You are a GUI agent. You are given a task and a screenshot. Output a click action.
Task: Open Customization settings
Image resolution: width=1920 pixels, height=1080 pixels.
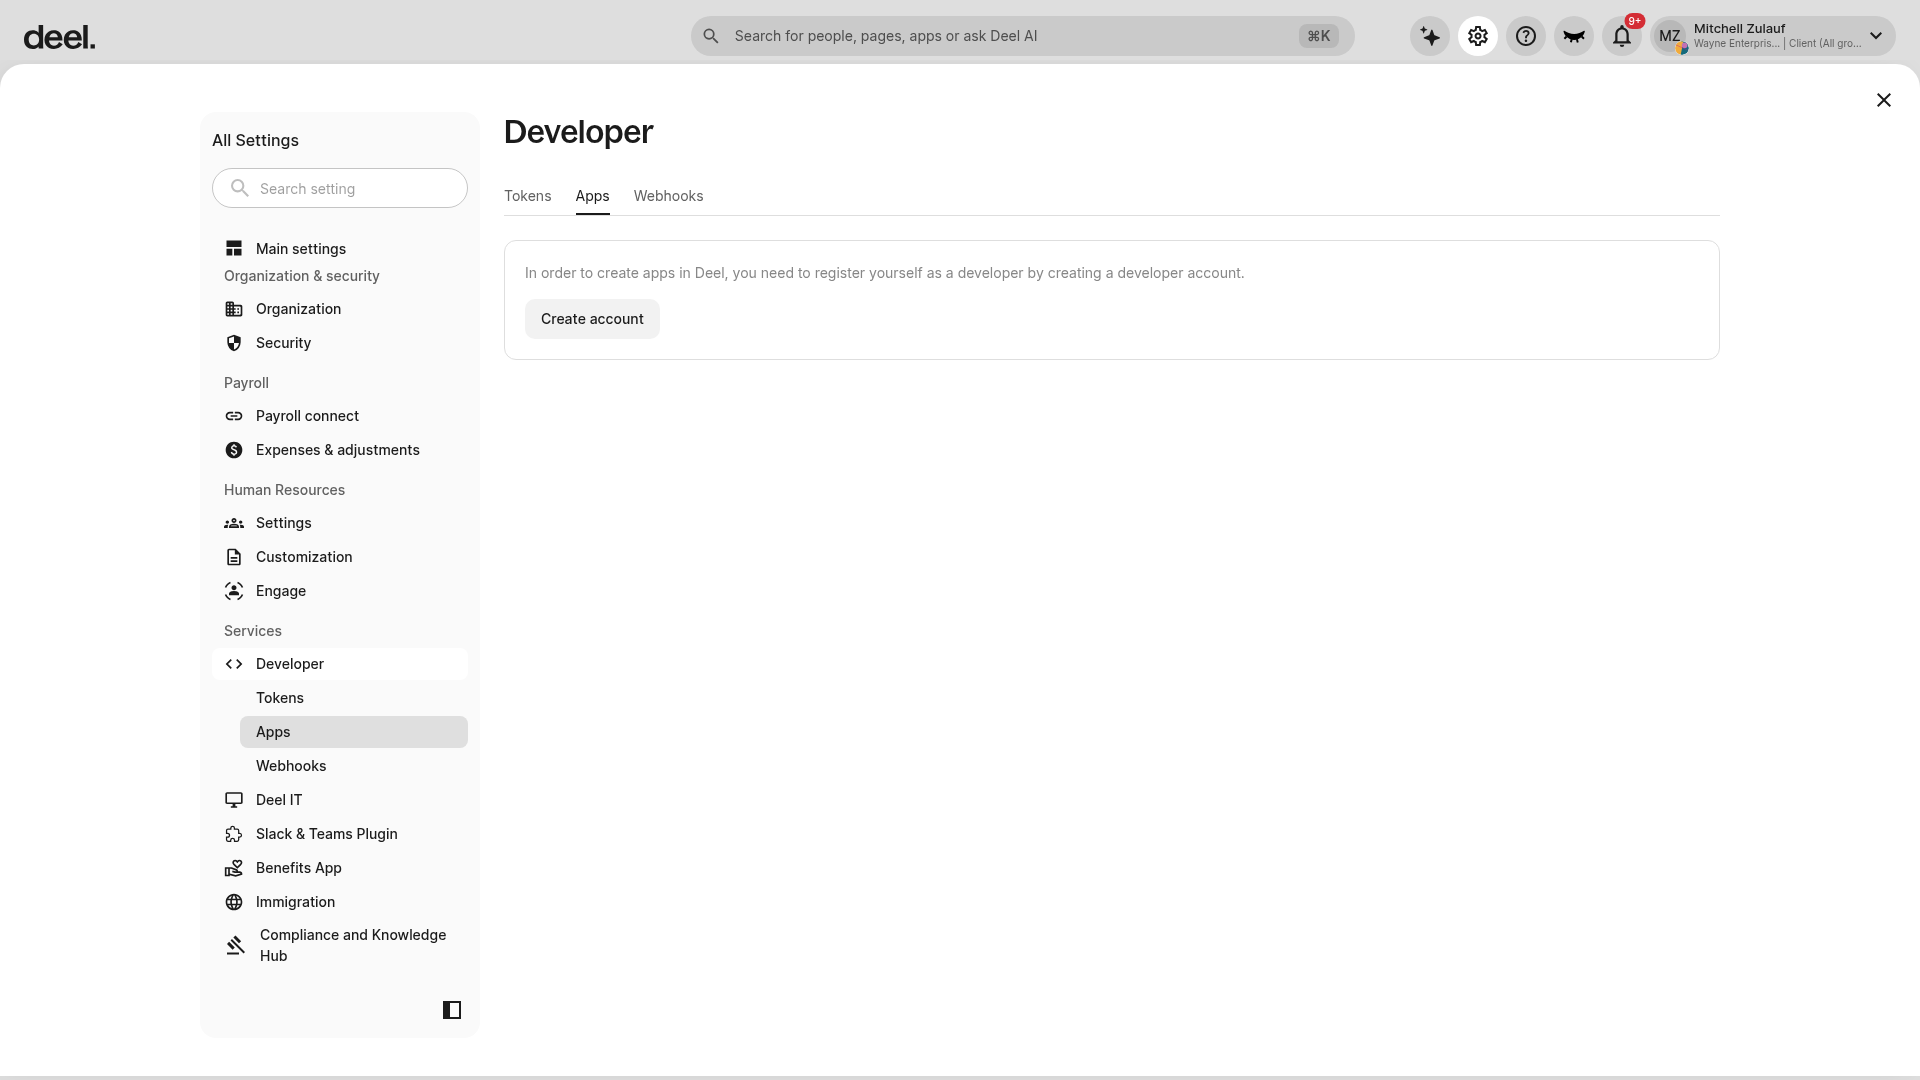point(340,557)
